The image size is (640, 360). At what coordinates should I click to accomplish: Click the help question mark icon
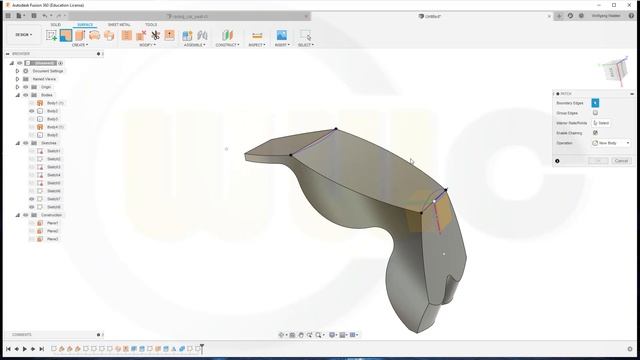[x=631, y=16]
